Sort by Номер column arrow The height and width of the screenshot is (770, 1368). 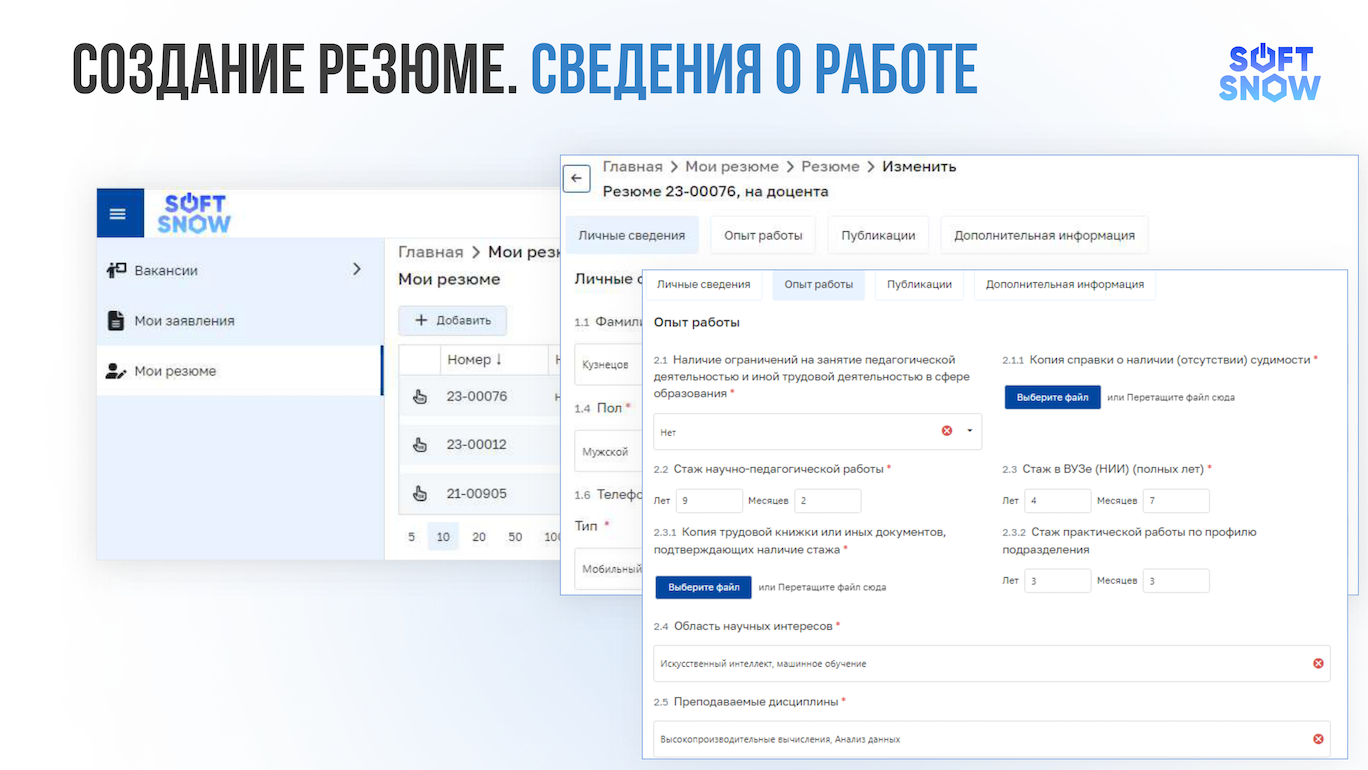499,360
